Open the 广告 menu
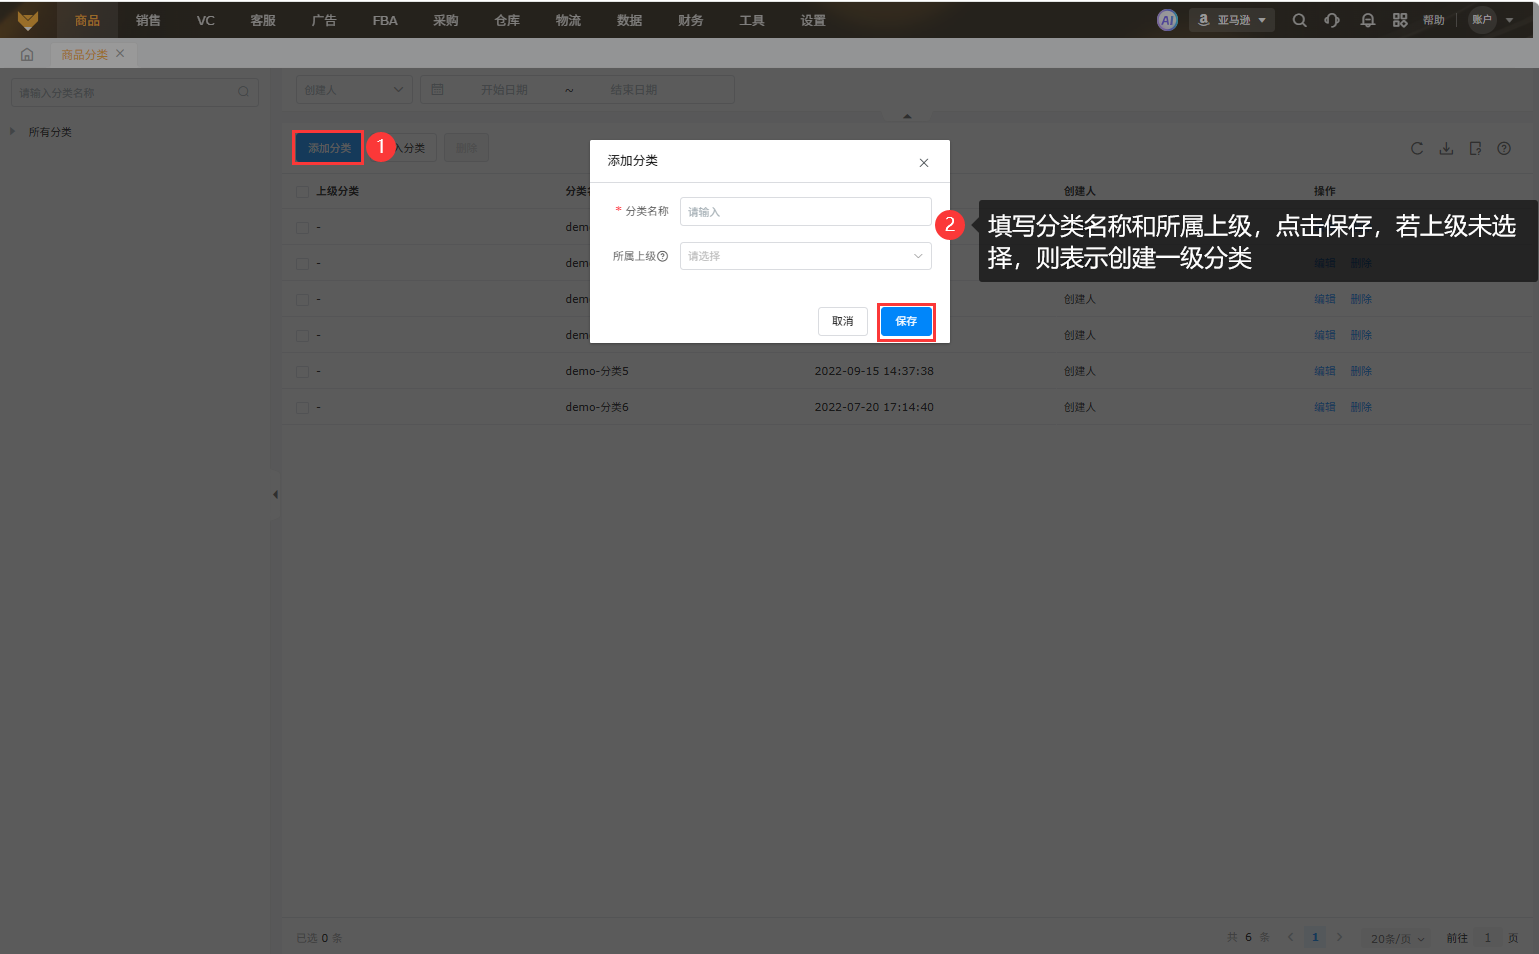This screenshot has width=1539, height=954. (x=324, y=20)
